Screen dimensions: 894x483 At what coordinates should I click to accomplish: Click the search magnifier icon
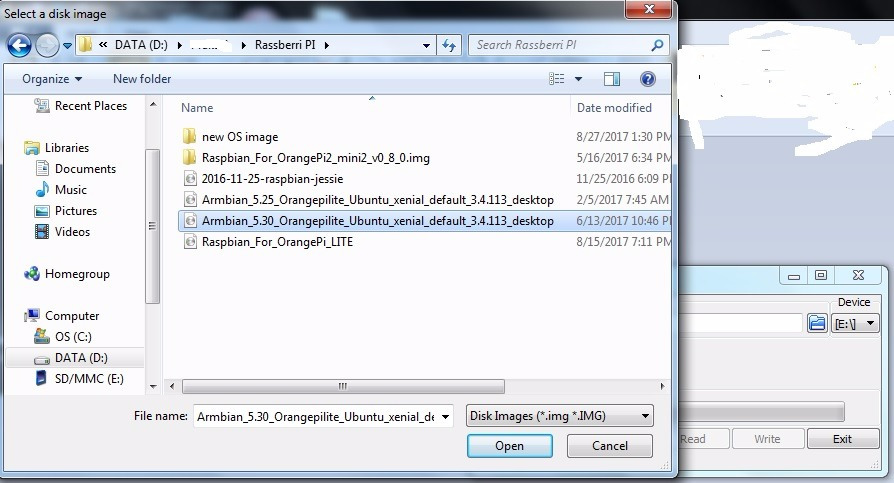click(x=657, y=45)
